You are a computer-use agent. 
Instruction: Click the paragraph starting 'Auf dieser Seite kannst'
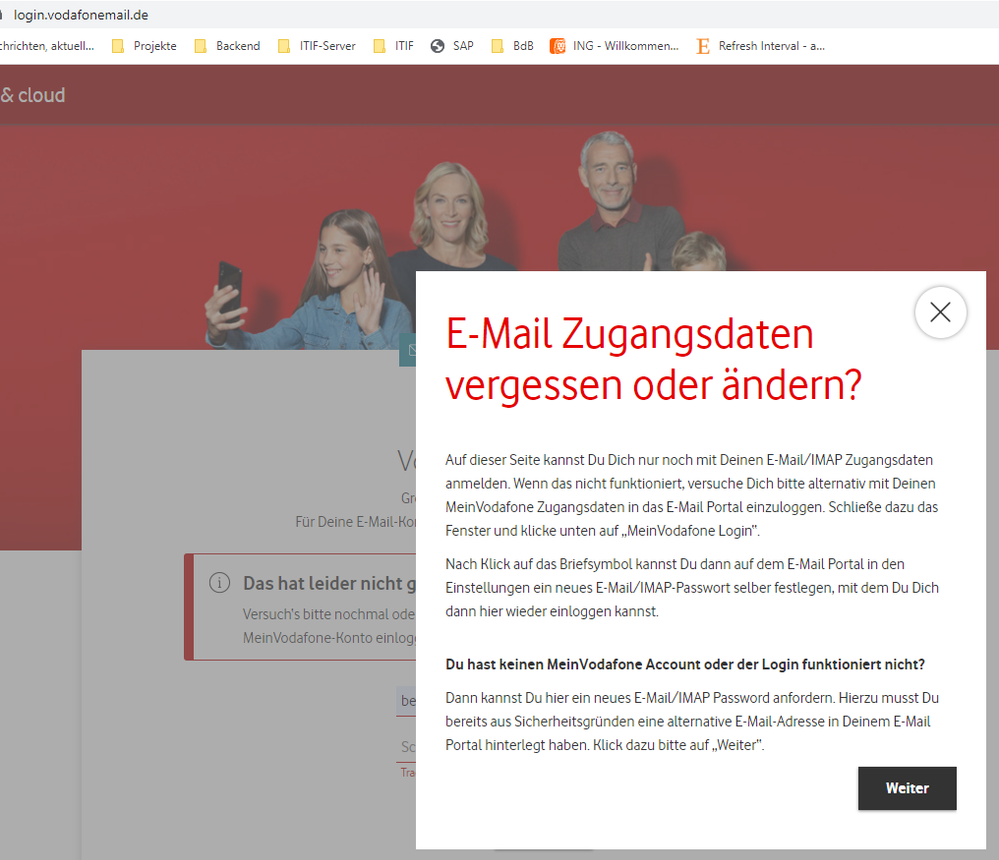point(691,495)
